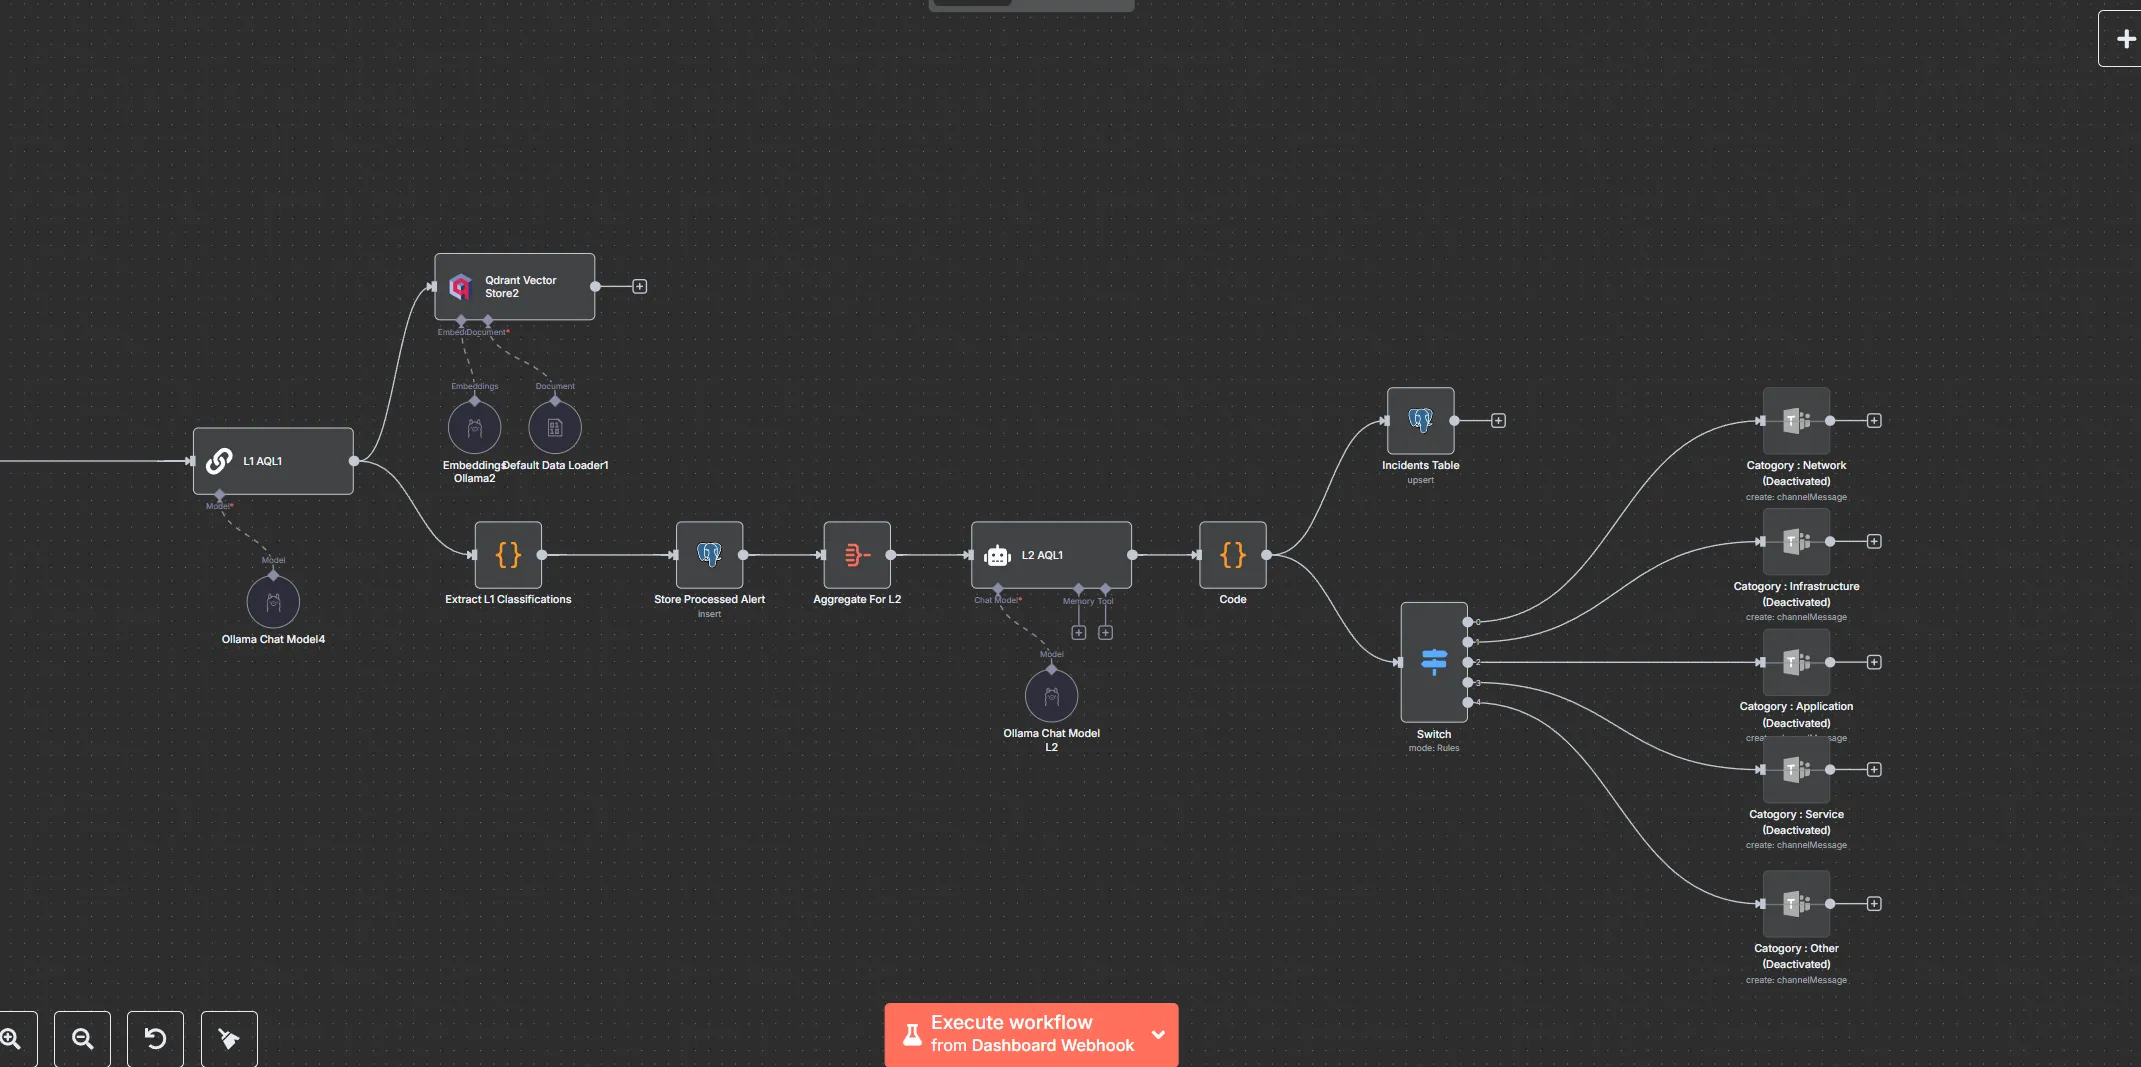Select the Incidents Table upsert node

coord(1420,420)
